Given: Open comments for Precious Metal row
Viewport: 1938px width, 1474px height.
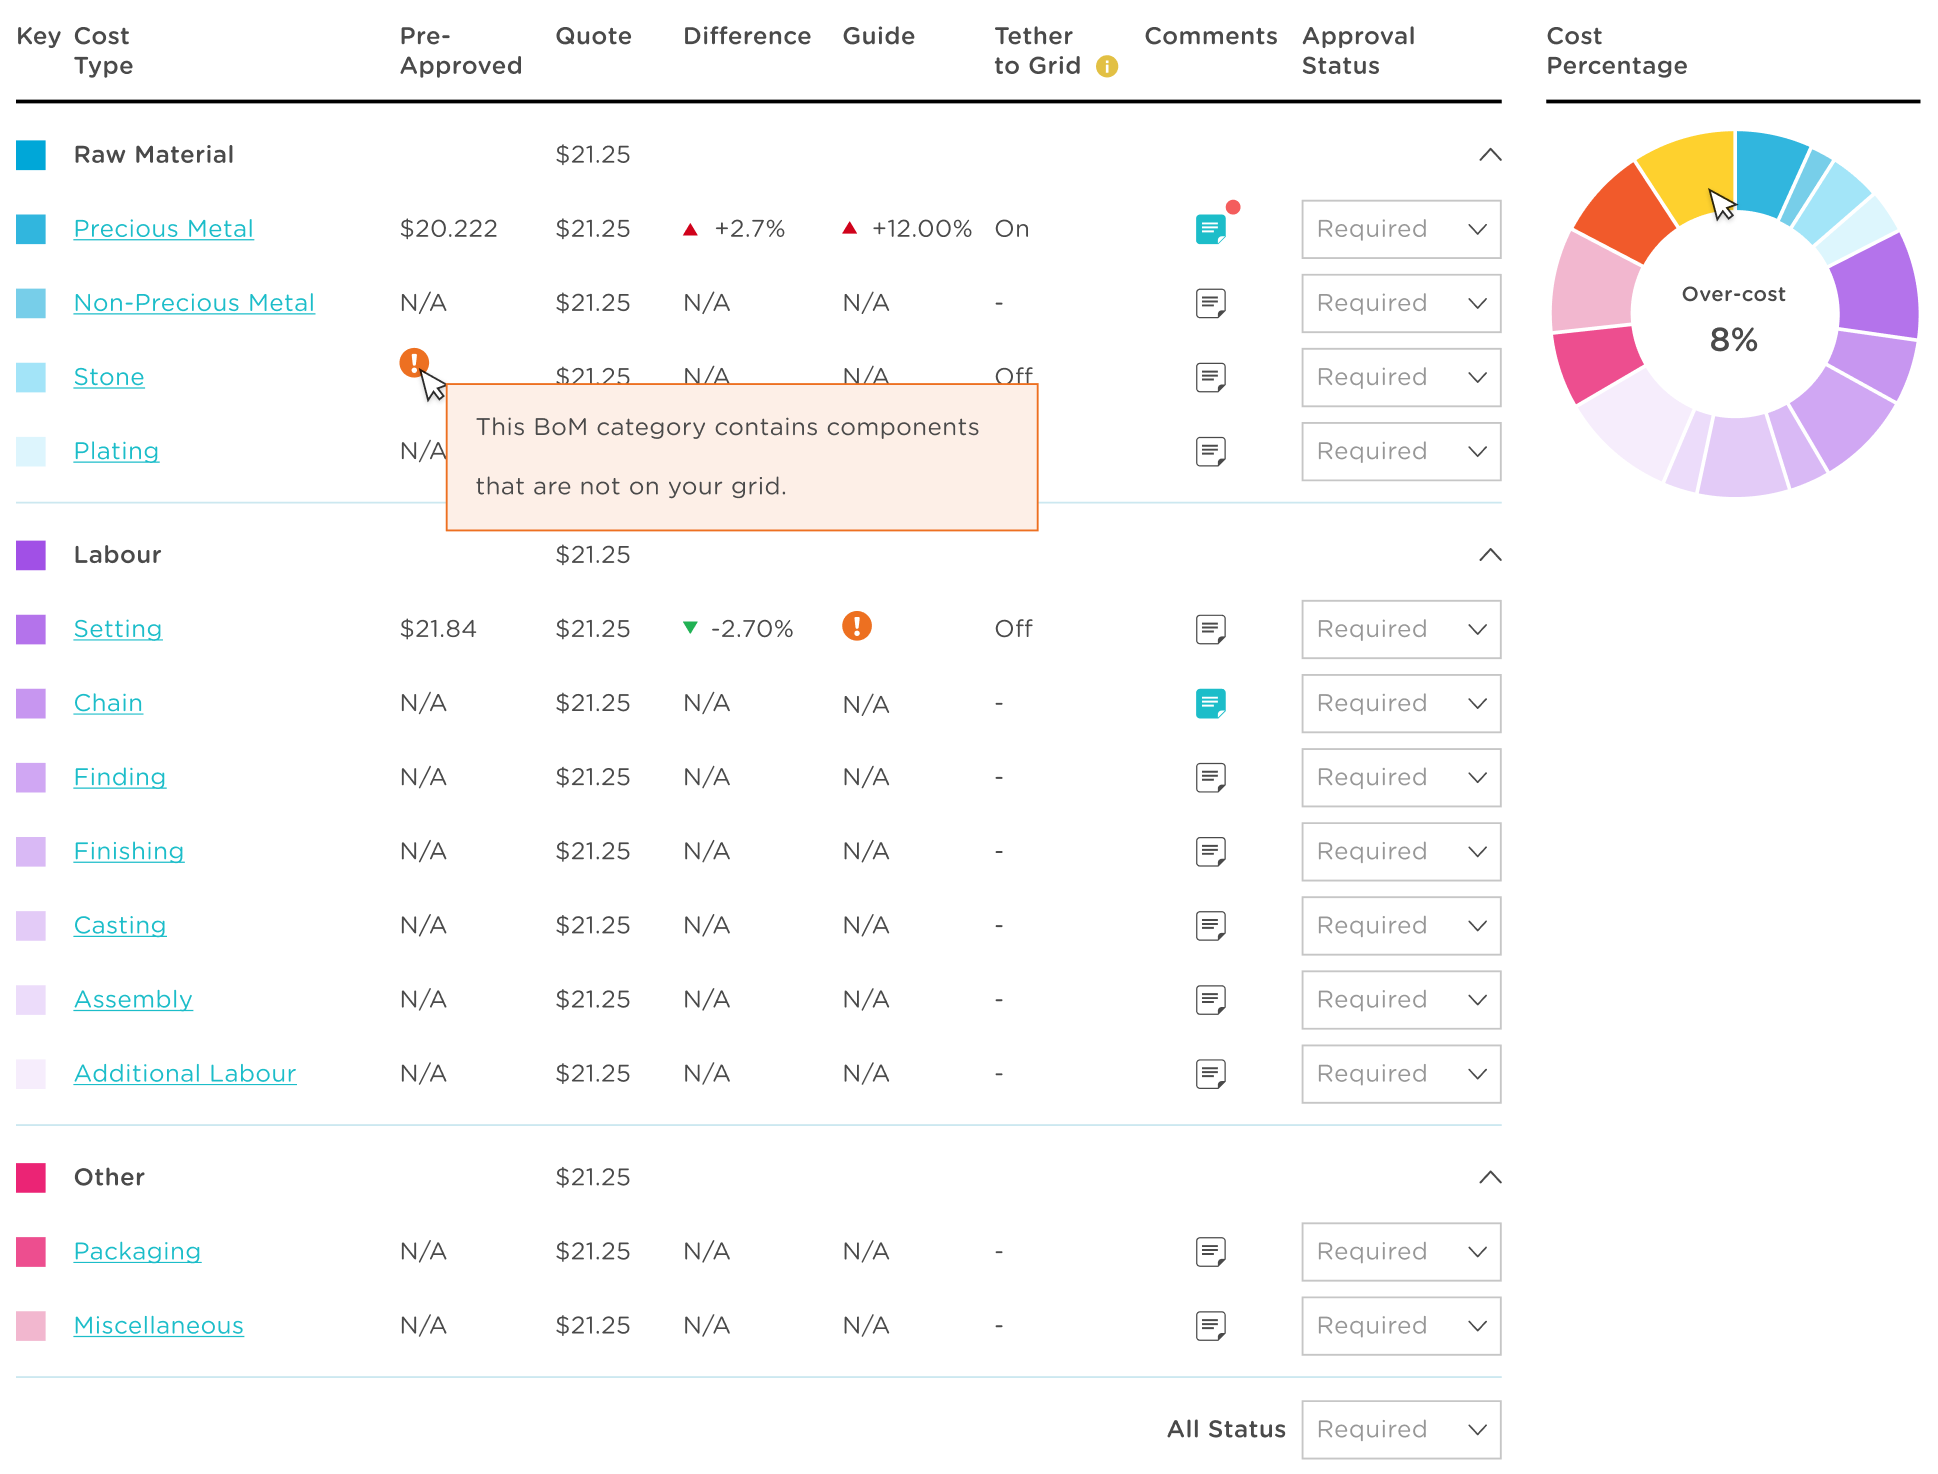Looking at the screenshot, I should pos(1210,229).
